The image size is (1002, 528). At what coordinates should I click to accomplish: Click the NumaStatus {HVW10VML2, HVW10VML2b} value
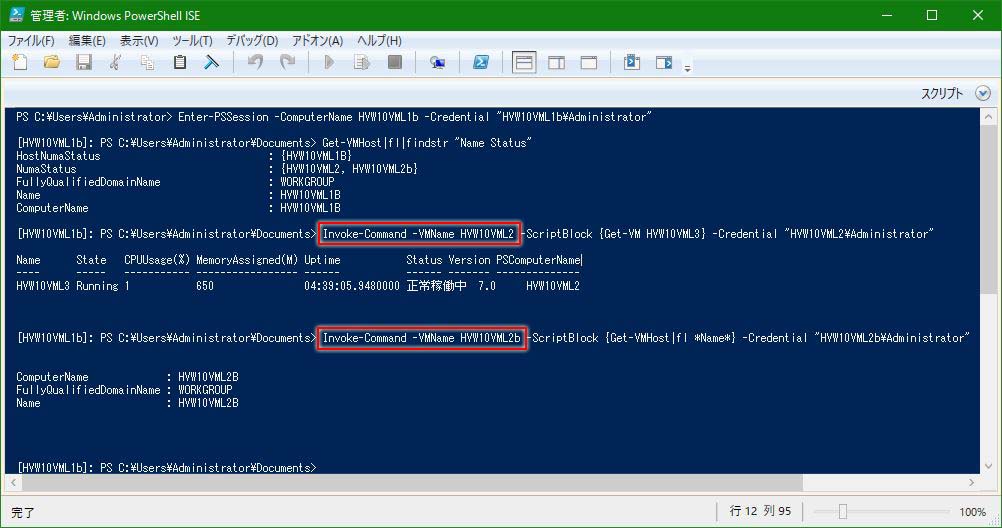[349, 169]
